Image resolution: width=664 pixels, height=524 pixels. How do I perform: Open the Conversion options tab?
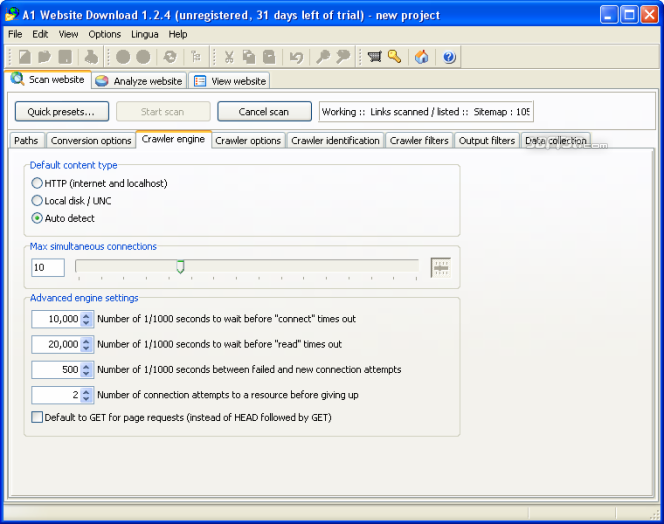point(91,141)
